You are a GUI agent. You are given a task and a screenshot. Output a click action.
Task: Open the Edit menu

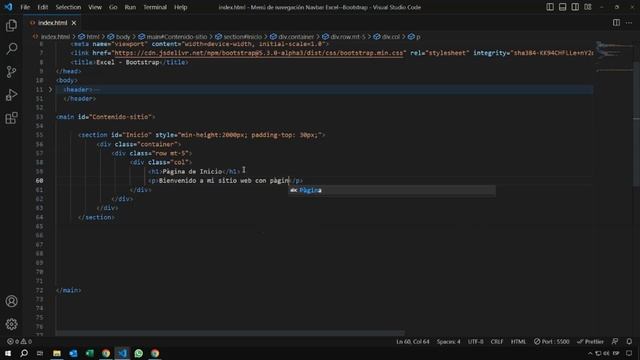42,7
